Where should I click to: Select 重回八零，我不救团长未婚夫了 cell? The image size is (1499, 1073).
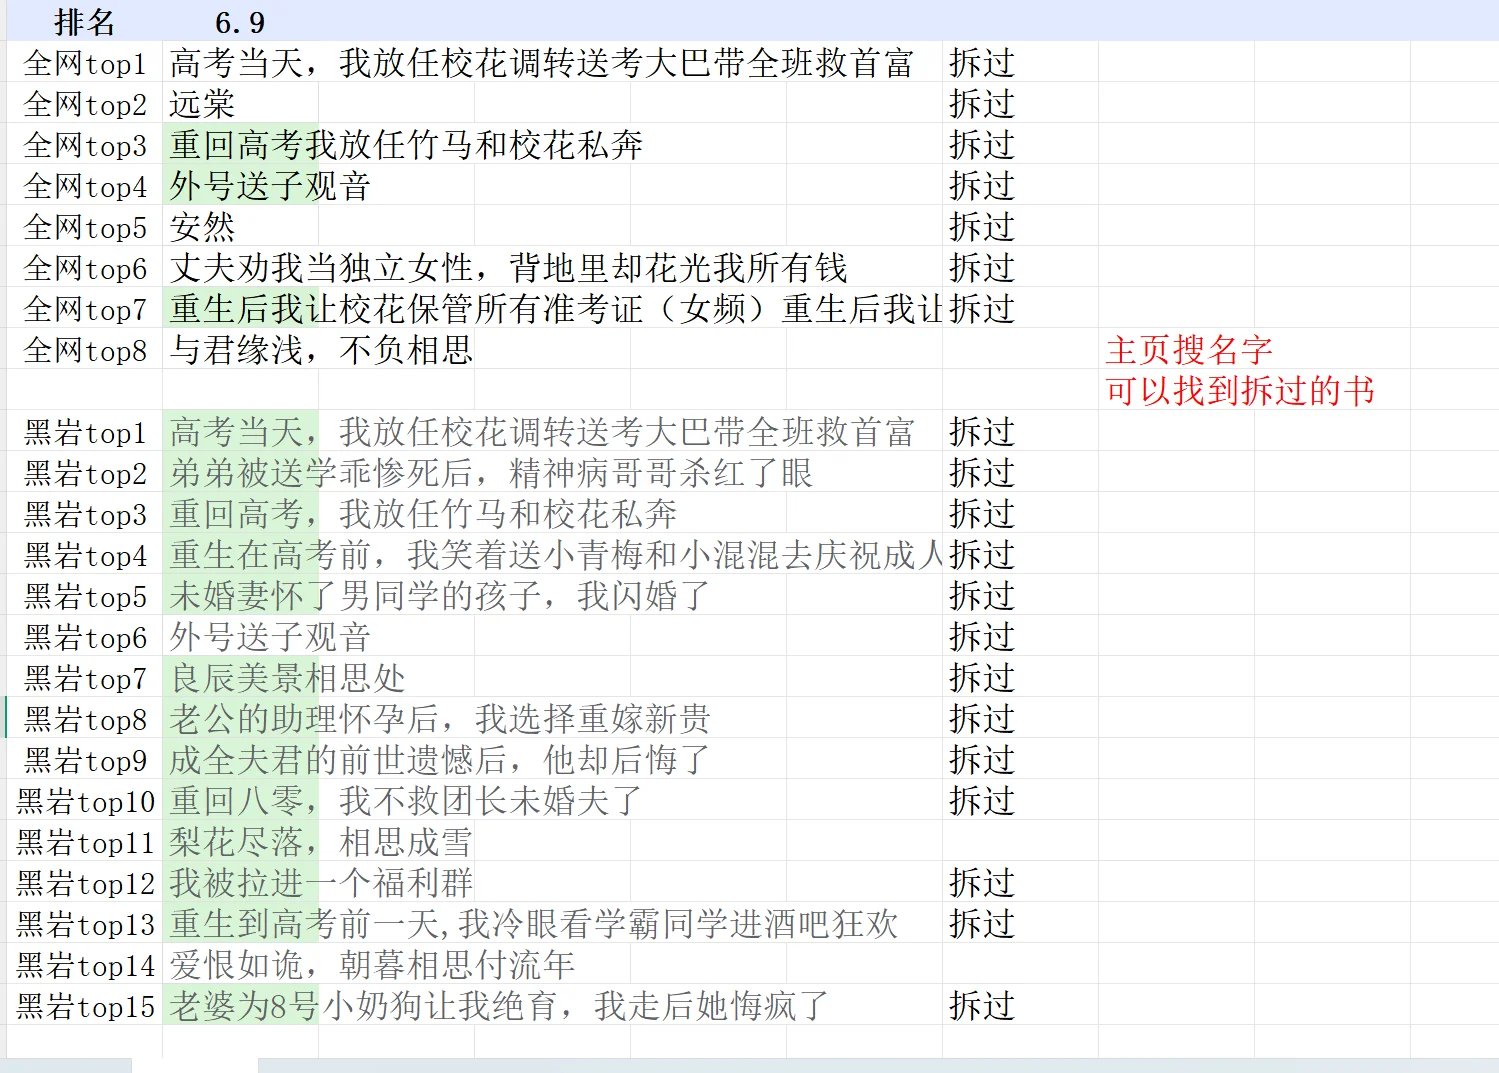coord(406,801)
